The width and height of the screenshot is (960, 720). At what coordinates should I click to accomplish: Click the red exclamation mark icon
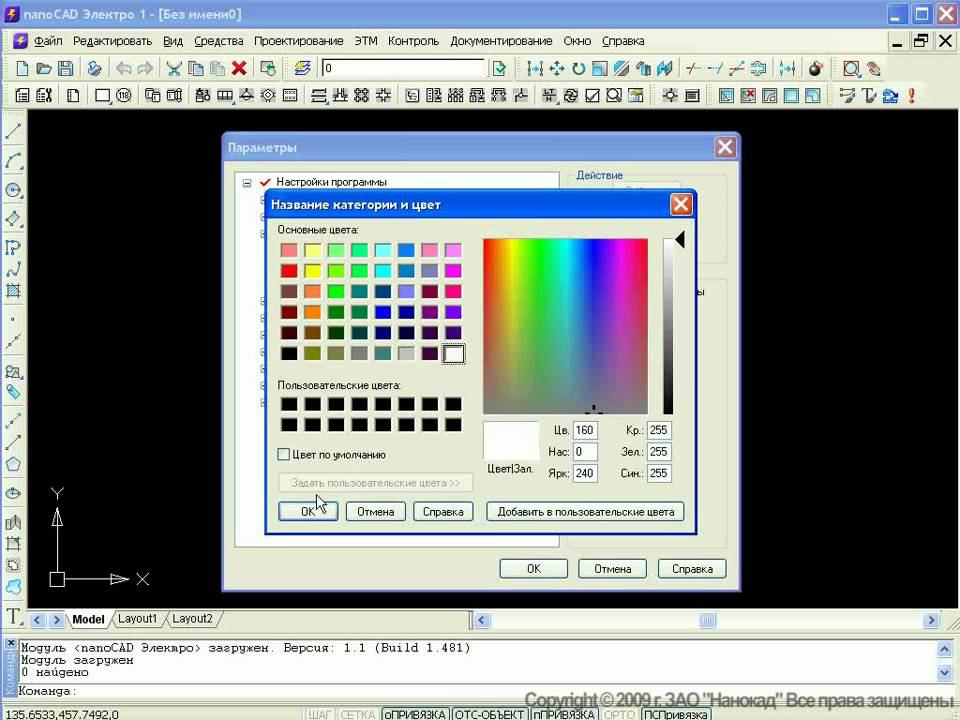[x=912, y=96]
